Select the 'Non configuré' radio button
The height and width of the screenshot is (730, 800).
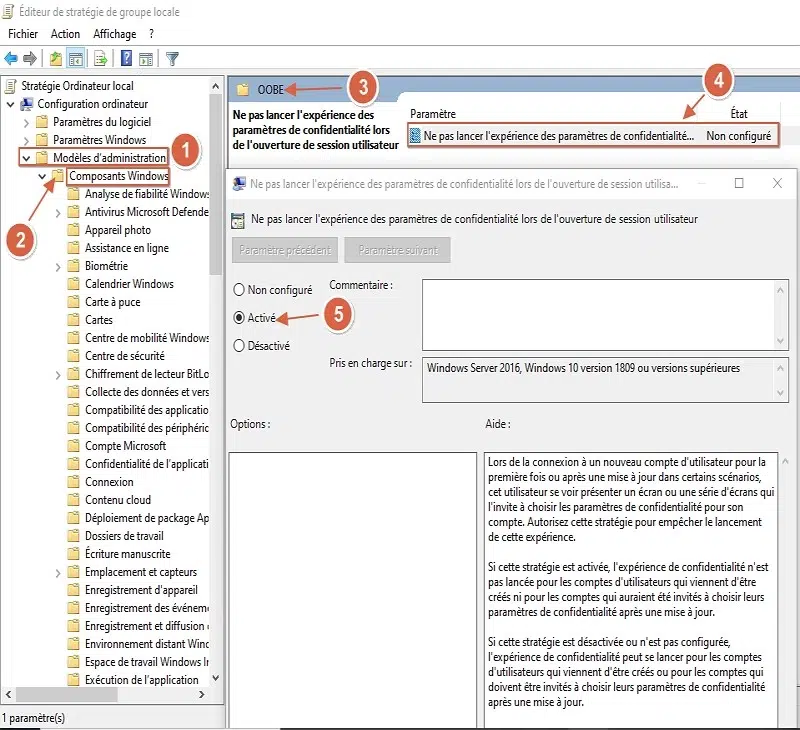(238, 290)
